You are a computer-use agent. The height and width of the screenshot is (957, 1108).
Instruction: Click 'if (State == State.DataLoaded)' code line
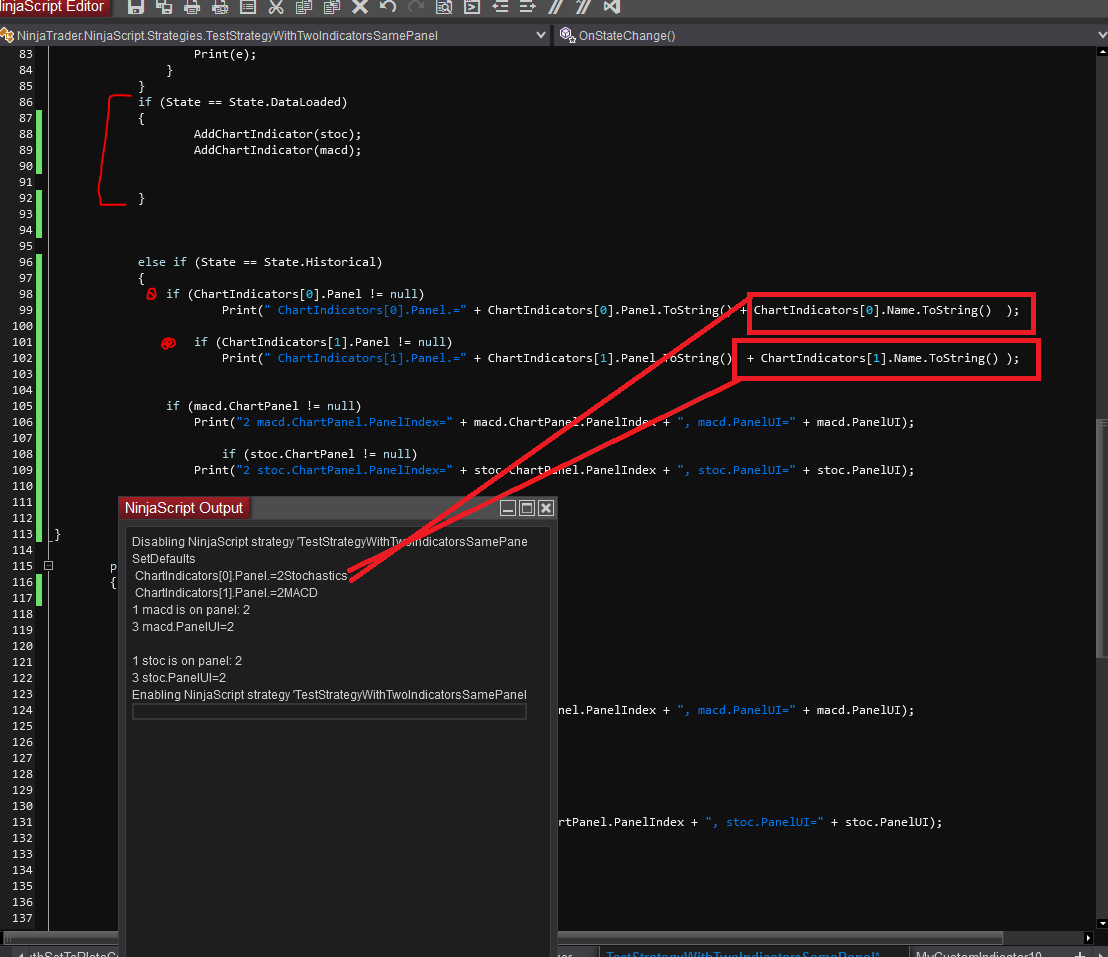coord(242,102)
